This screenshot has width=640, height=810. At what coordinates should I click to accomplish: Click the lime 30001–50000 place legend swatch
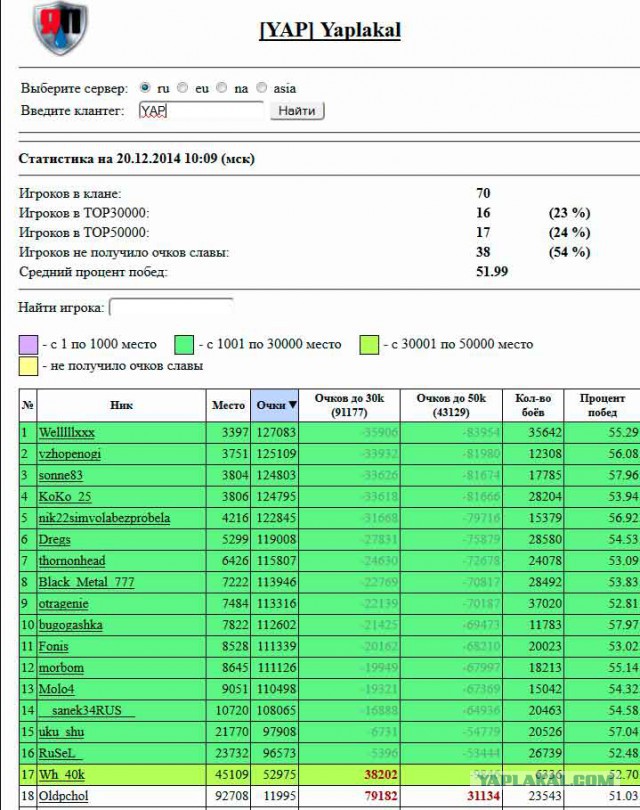[x=369, y=345]
